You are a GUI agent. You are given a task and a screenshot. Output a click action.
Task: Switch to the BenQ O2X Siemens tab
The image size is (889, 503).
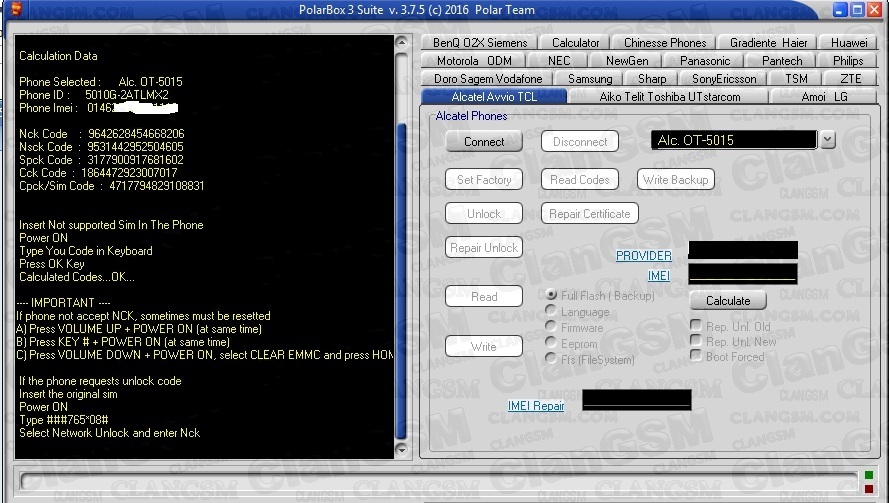[480, 43]
